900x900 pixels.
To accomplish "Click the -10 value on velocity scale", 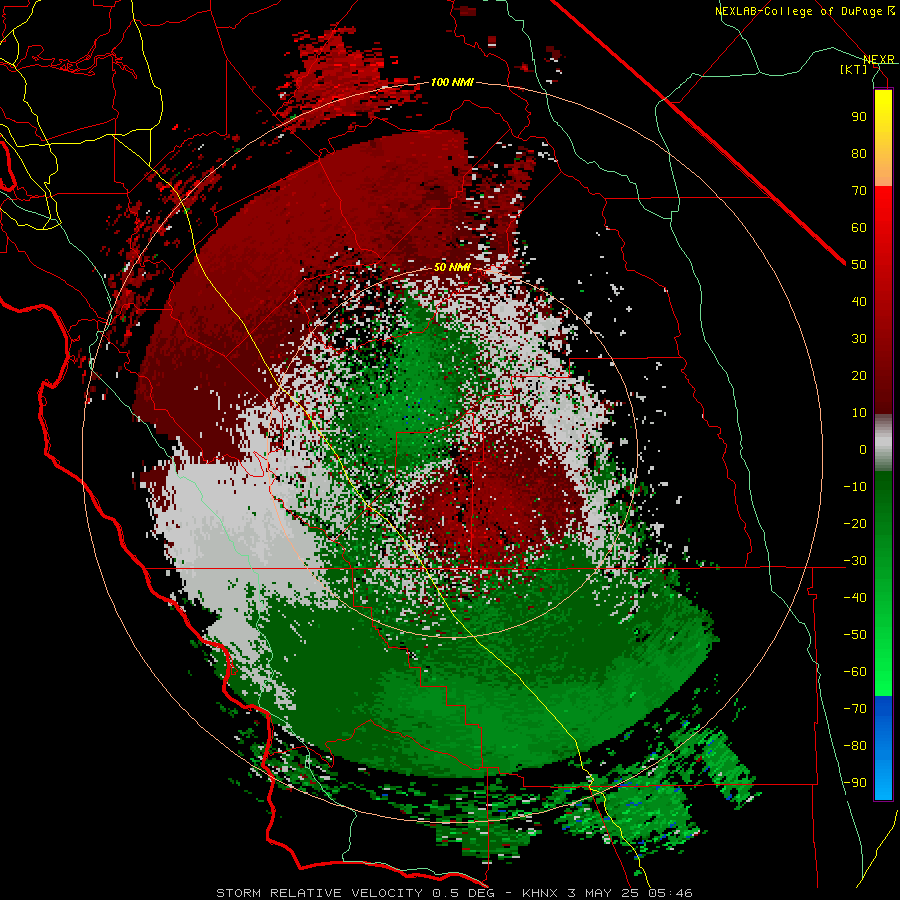I will pos(855,487).
